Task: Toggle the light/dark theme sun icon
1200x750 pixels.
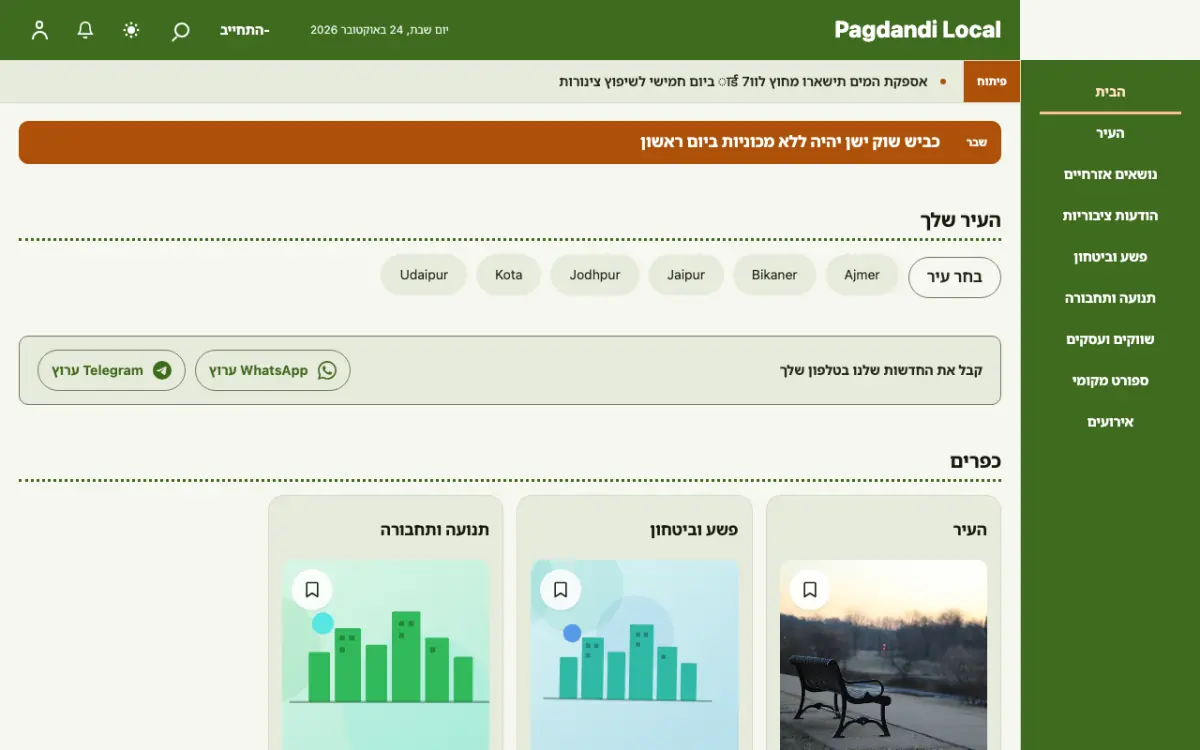Action: pos(131,30)
